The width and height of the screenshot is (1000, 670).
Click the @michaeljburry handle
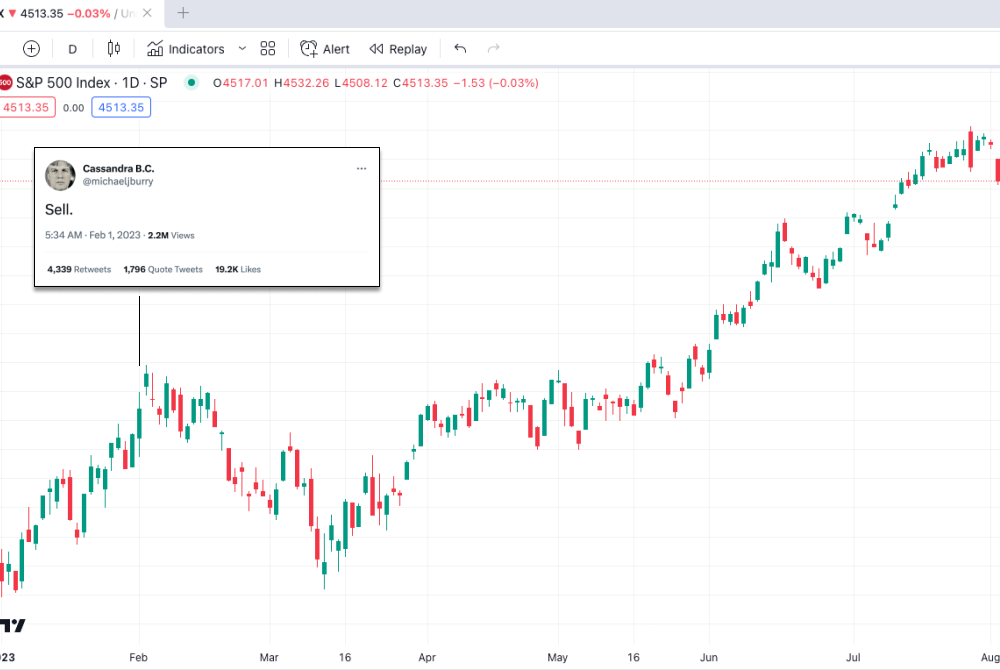[117, 182]
